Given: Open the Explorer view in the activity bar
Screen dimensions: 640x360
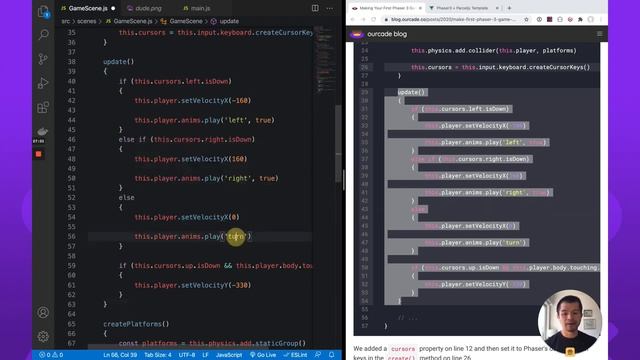Looking at the screenshot, I should 43,11.
